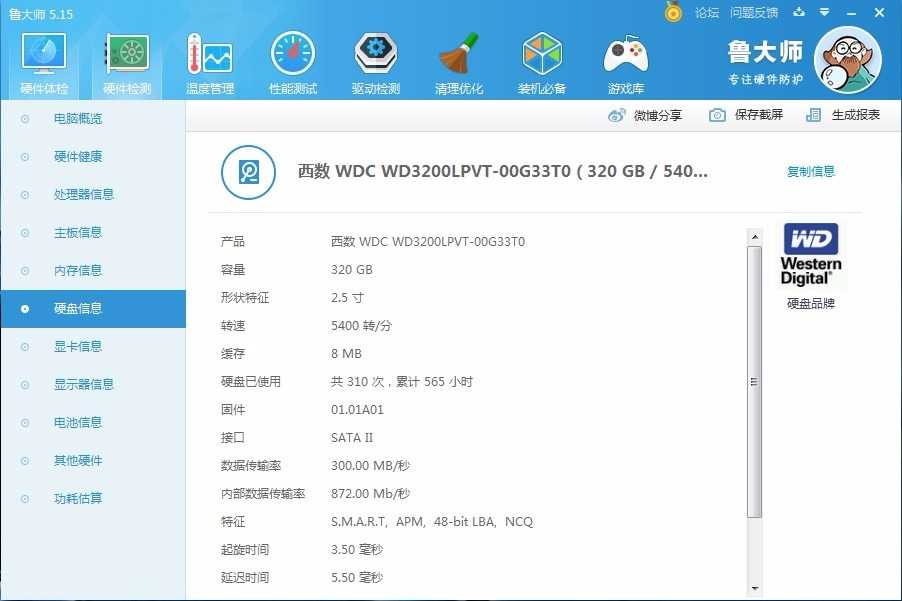This screenshot has width=902, height=601.
Task: Click the "硬盘品牌" caption under the WD logo
Action: coord(811,304)
